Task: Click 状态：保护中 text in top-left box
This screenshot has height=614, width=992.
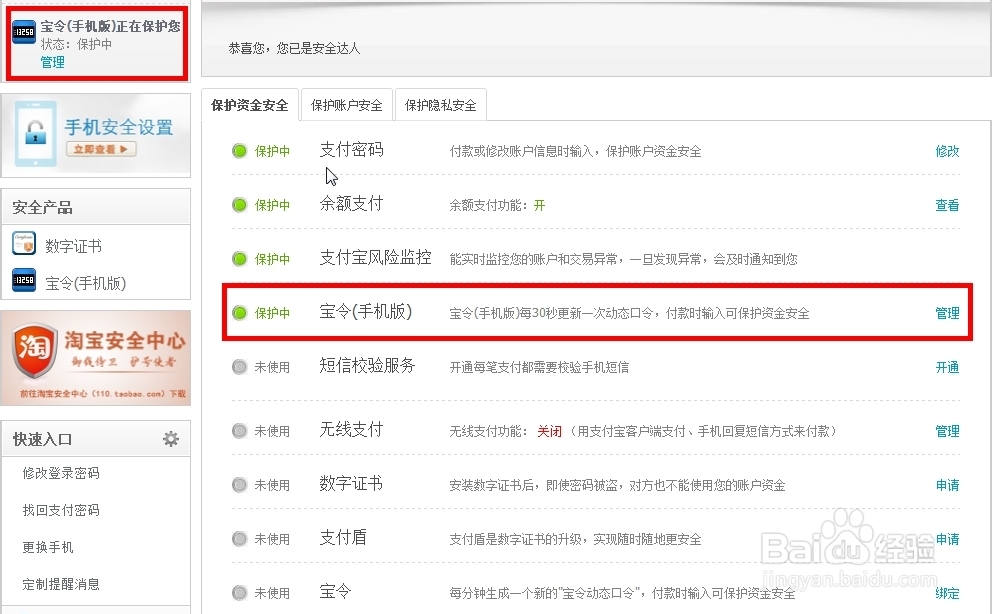Action: point(76,44)
